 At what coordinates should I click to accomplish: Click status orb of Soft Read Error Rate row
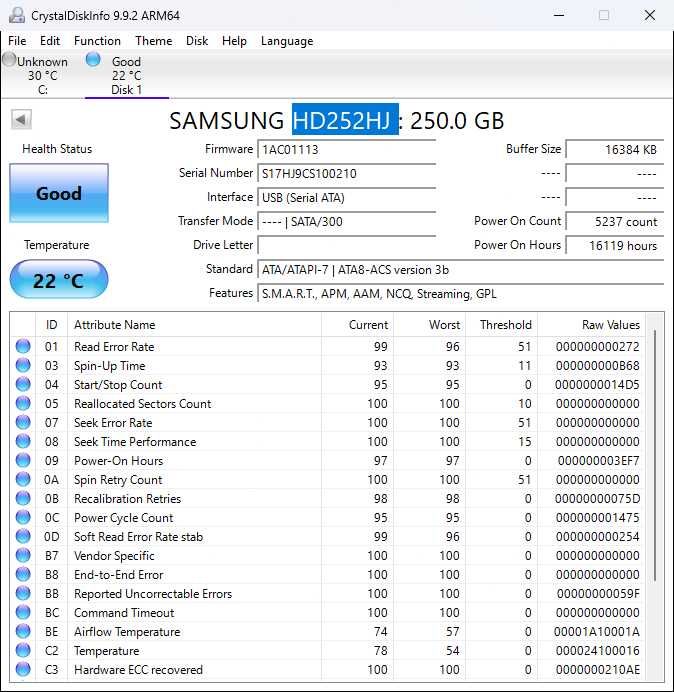click(23, 536)
